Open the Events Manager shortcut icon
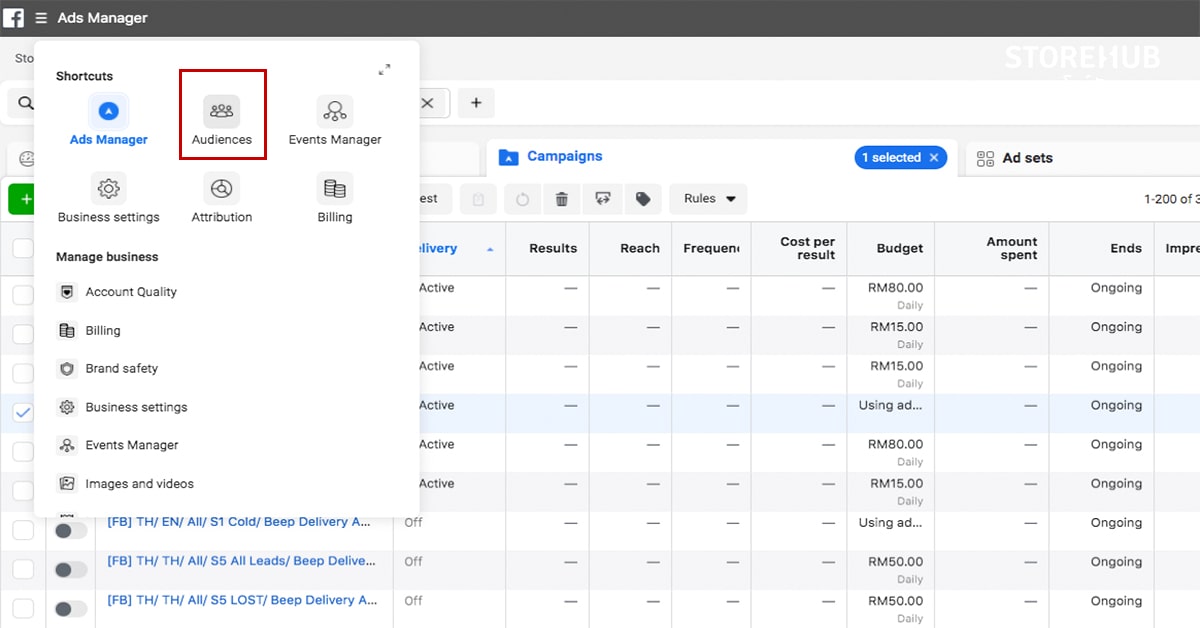The width and height of the screenshot is (1200, 628). click(x=334, y=111)
